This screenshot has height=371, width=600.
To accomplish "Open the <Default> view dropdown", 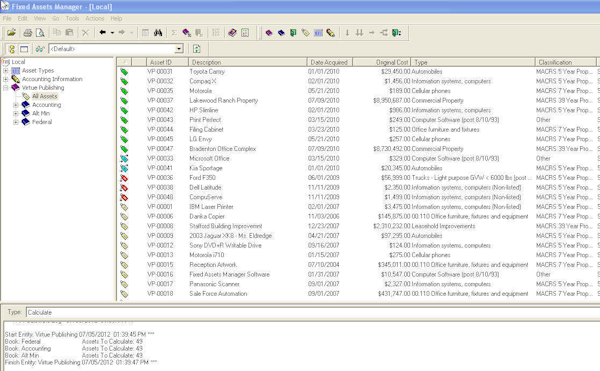I will (x=179, y=49).
